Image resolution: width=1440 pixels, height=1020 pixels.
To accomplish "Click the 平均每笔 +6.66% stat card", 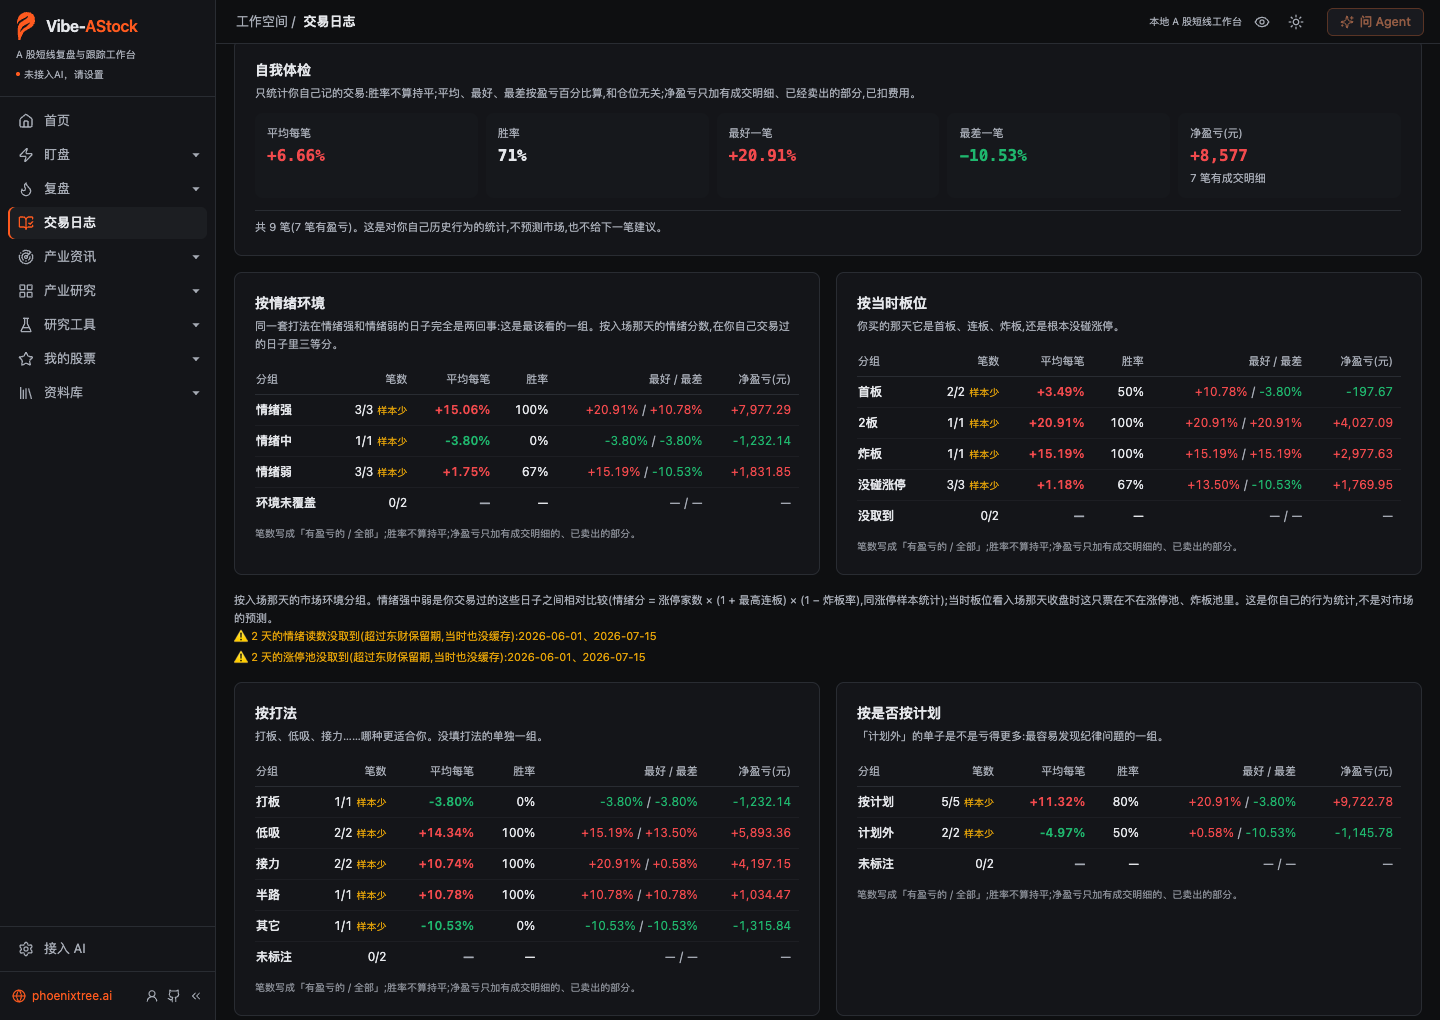I will 365,154.
